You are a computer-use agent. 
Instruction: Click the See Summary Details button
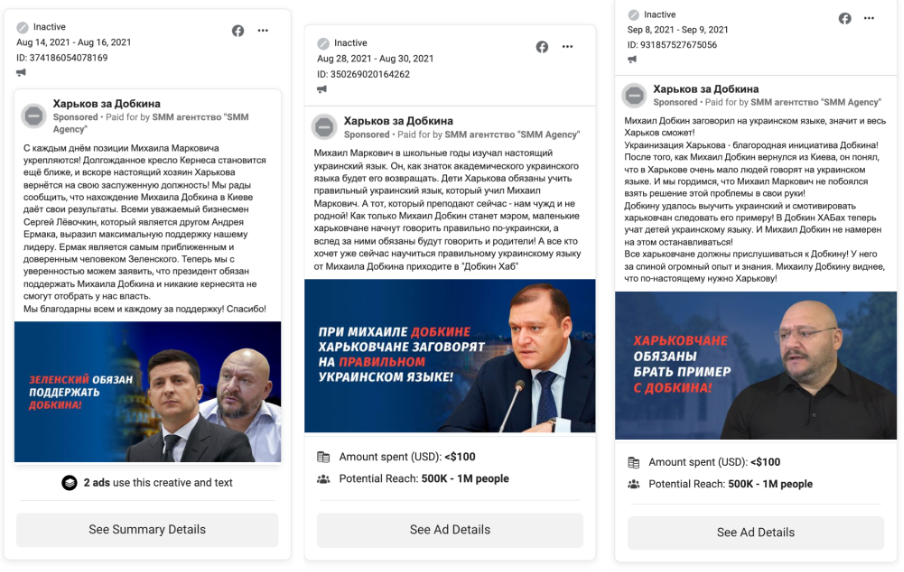[x=147, y=529]
